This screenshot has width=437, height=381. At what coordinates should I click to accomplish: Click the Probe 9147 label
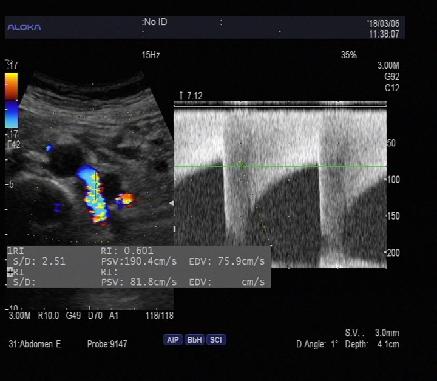tap(107, 344)
